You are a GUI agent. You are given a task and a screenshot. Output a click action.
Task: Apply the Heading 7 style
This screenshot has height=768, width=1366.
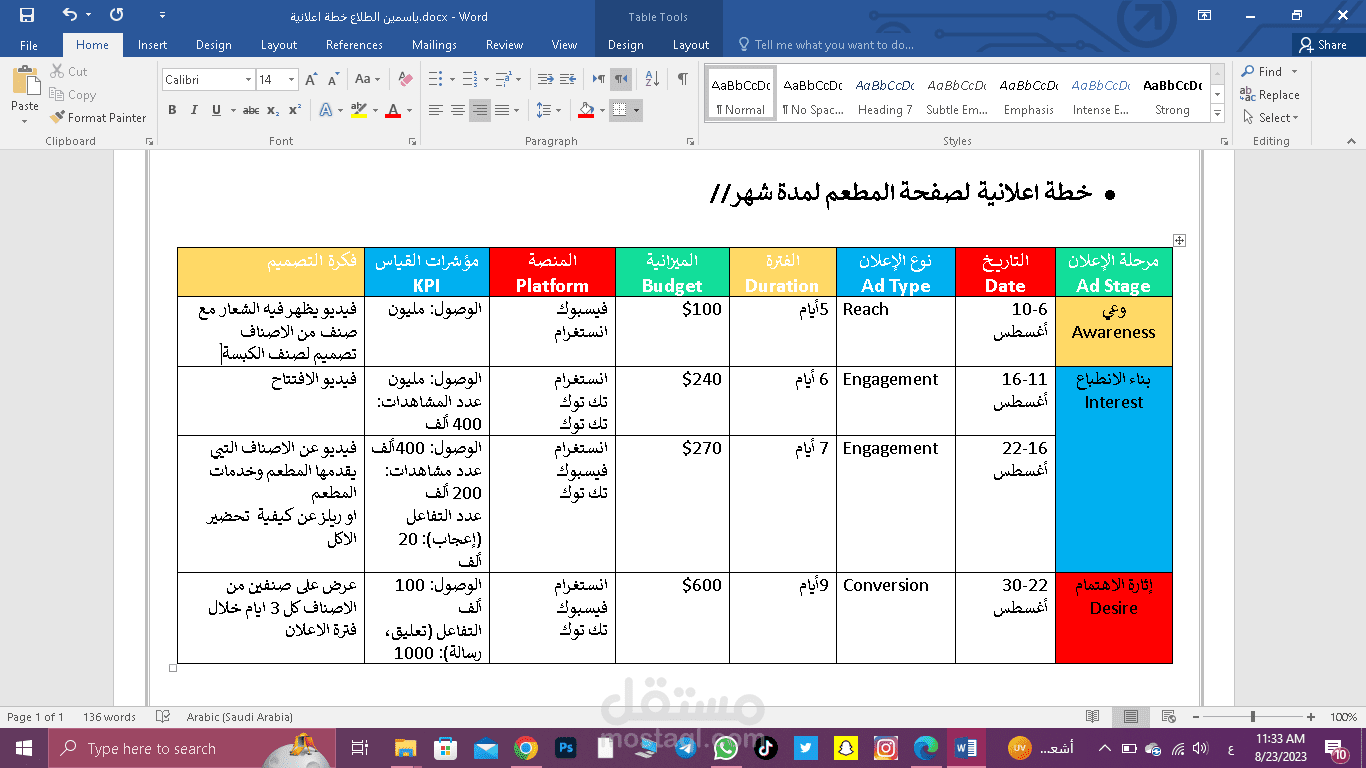pos(885,92)
